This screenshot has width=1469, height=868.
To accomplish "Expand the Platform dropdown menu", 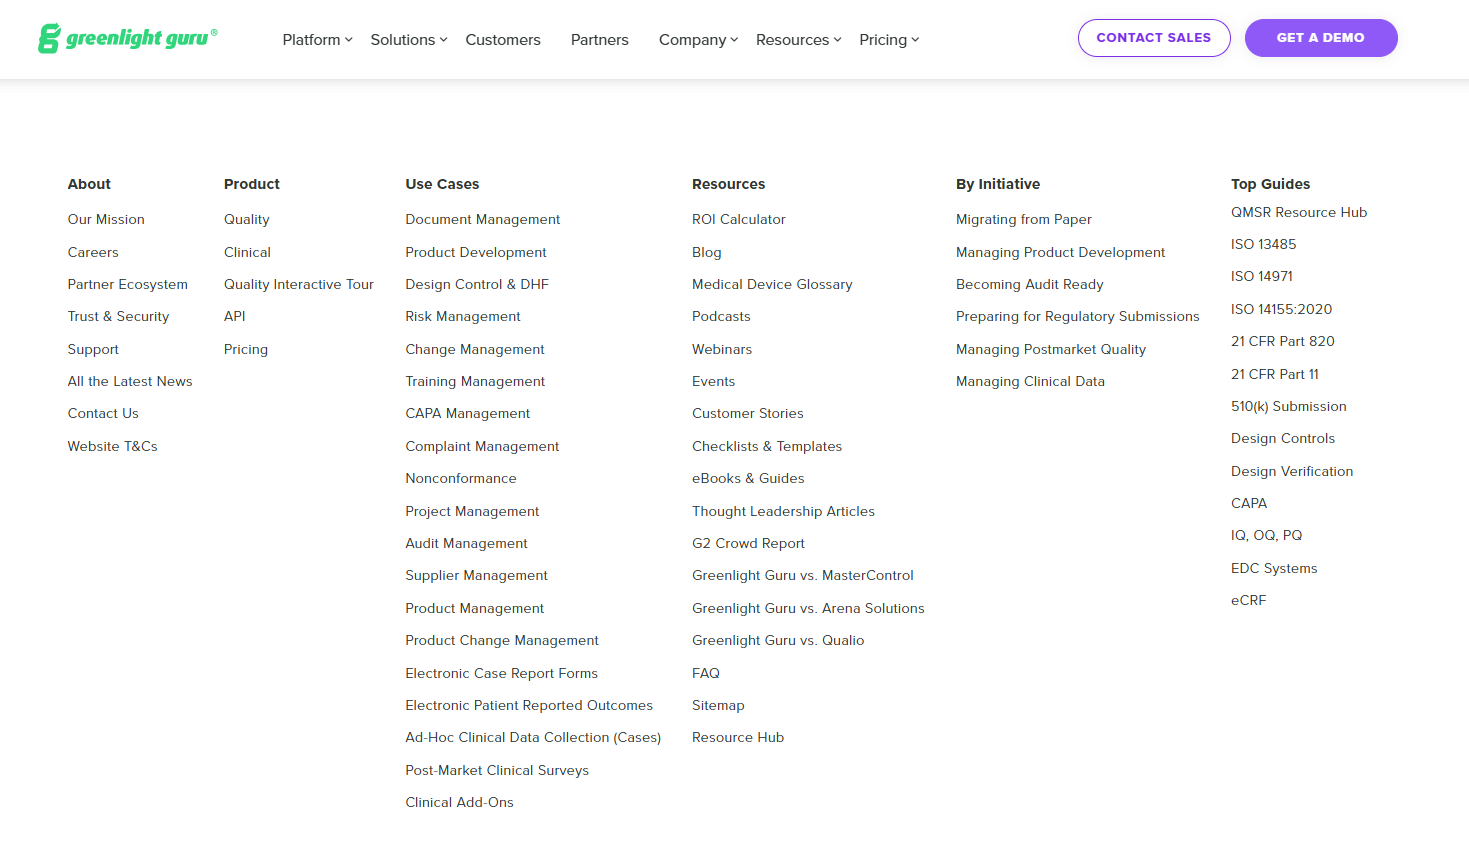I will click(x=317, y=40).
